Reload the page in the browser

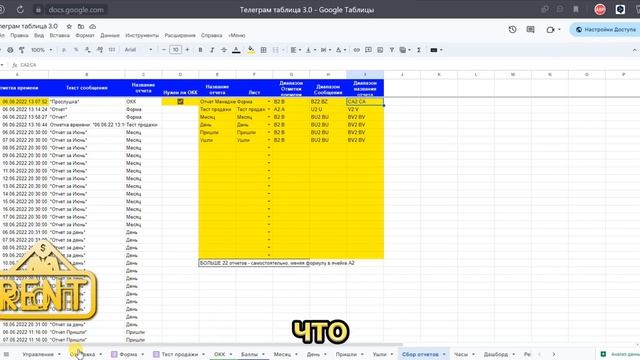tap(20, 9)
